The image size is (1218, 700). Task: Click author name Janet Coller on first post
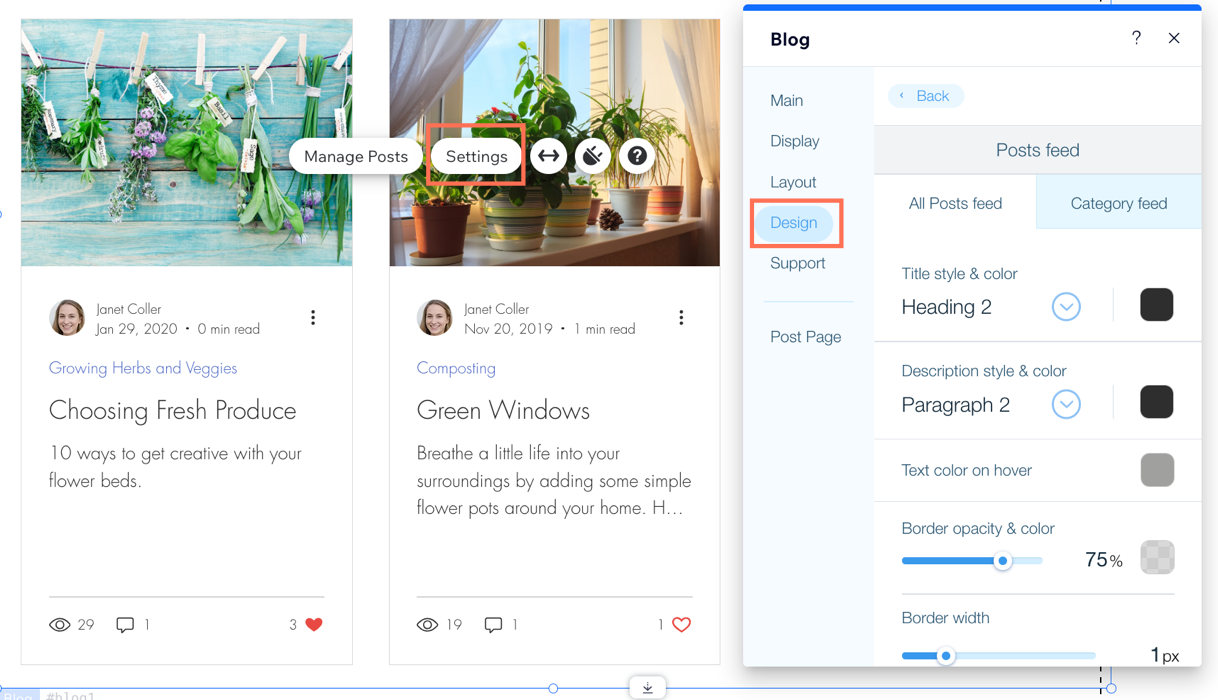pos(128,309)
